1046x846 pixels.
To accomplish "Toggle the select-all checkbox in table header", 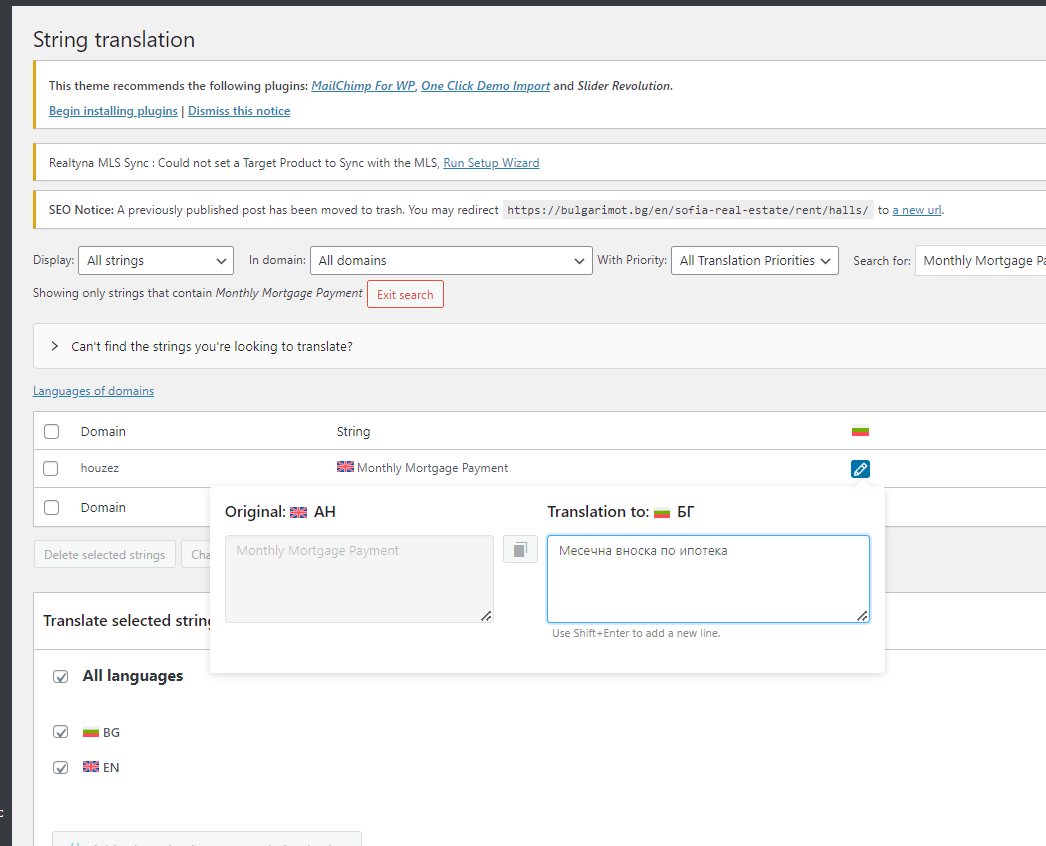I will [x=52, y=432].
